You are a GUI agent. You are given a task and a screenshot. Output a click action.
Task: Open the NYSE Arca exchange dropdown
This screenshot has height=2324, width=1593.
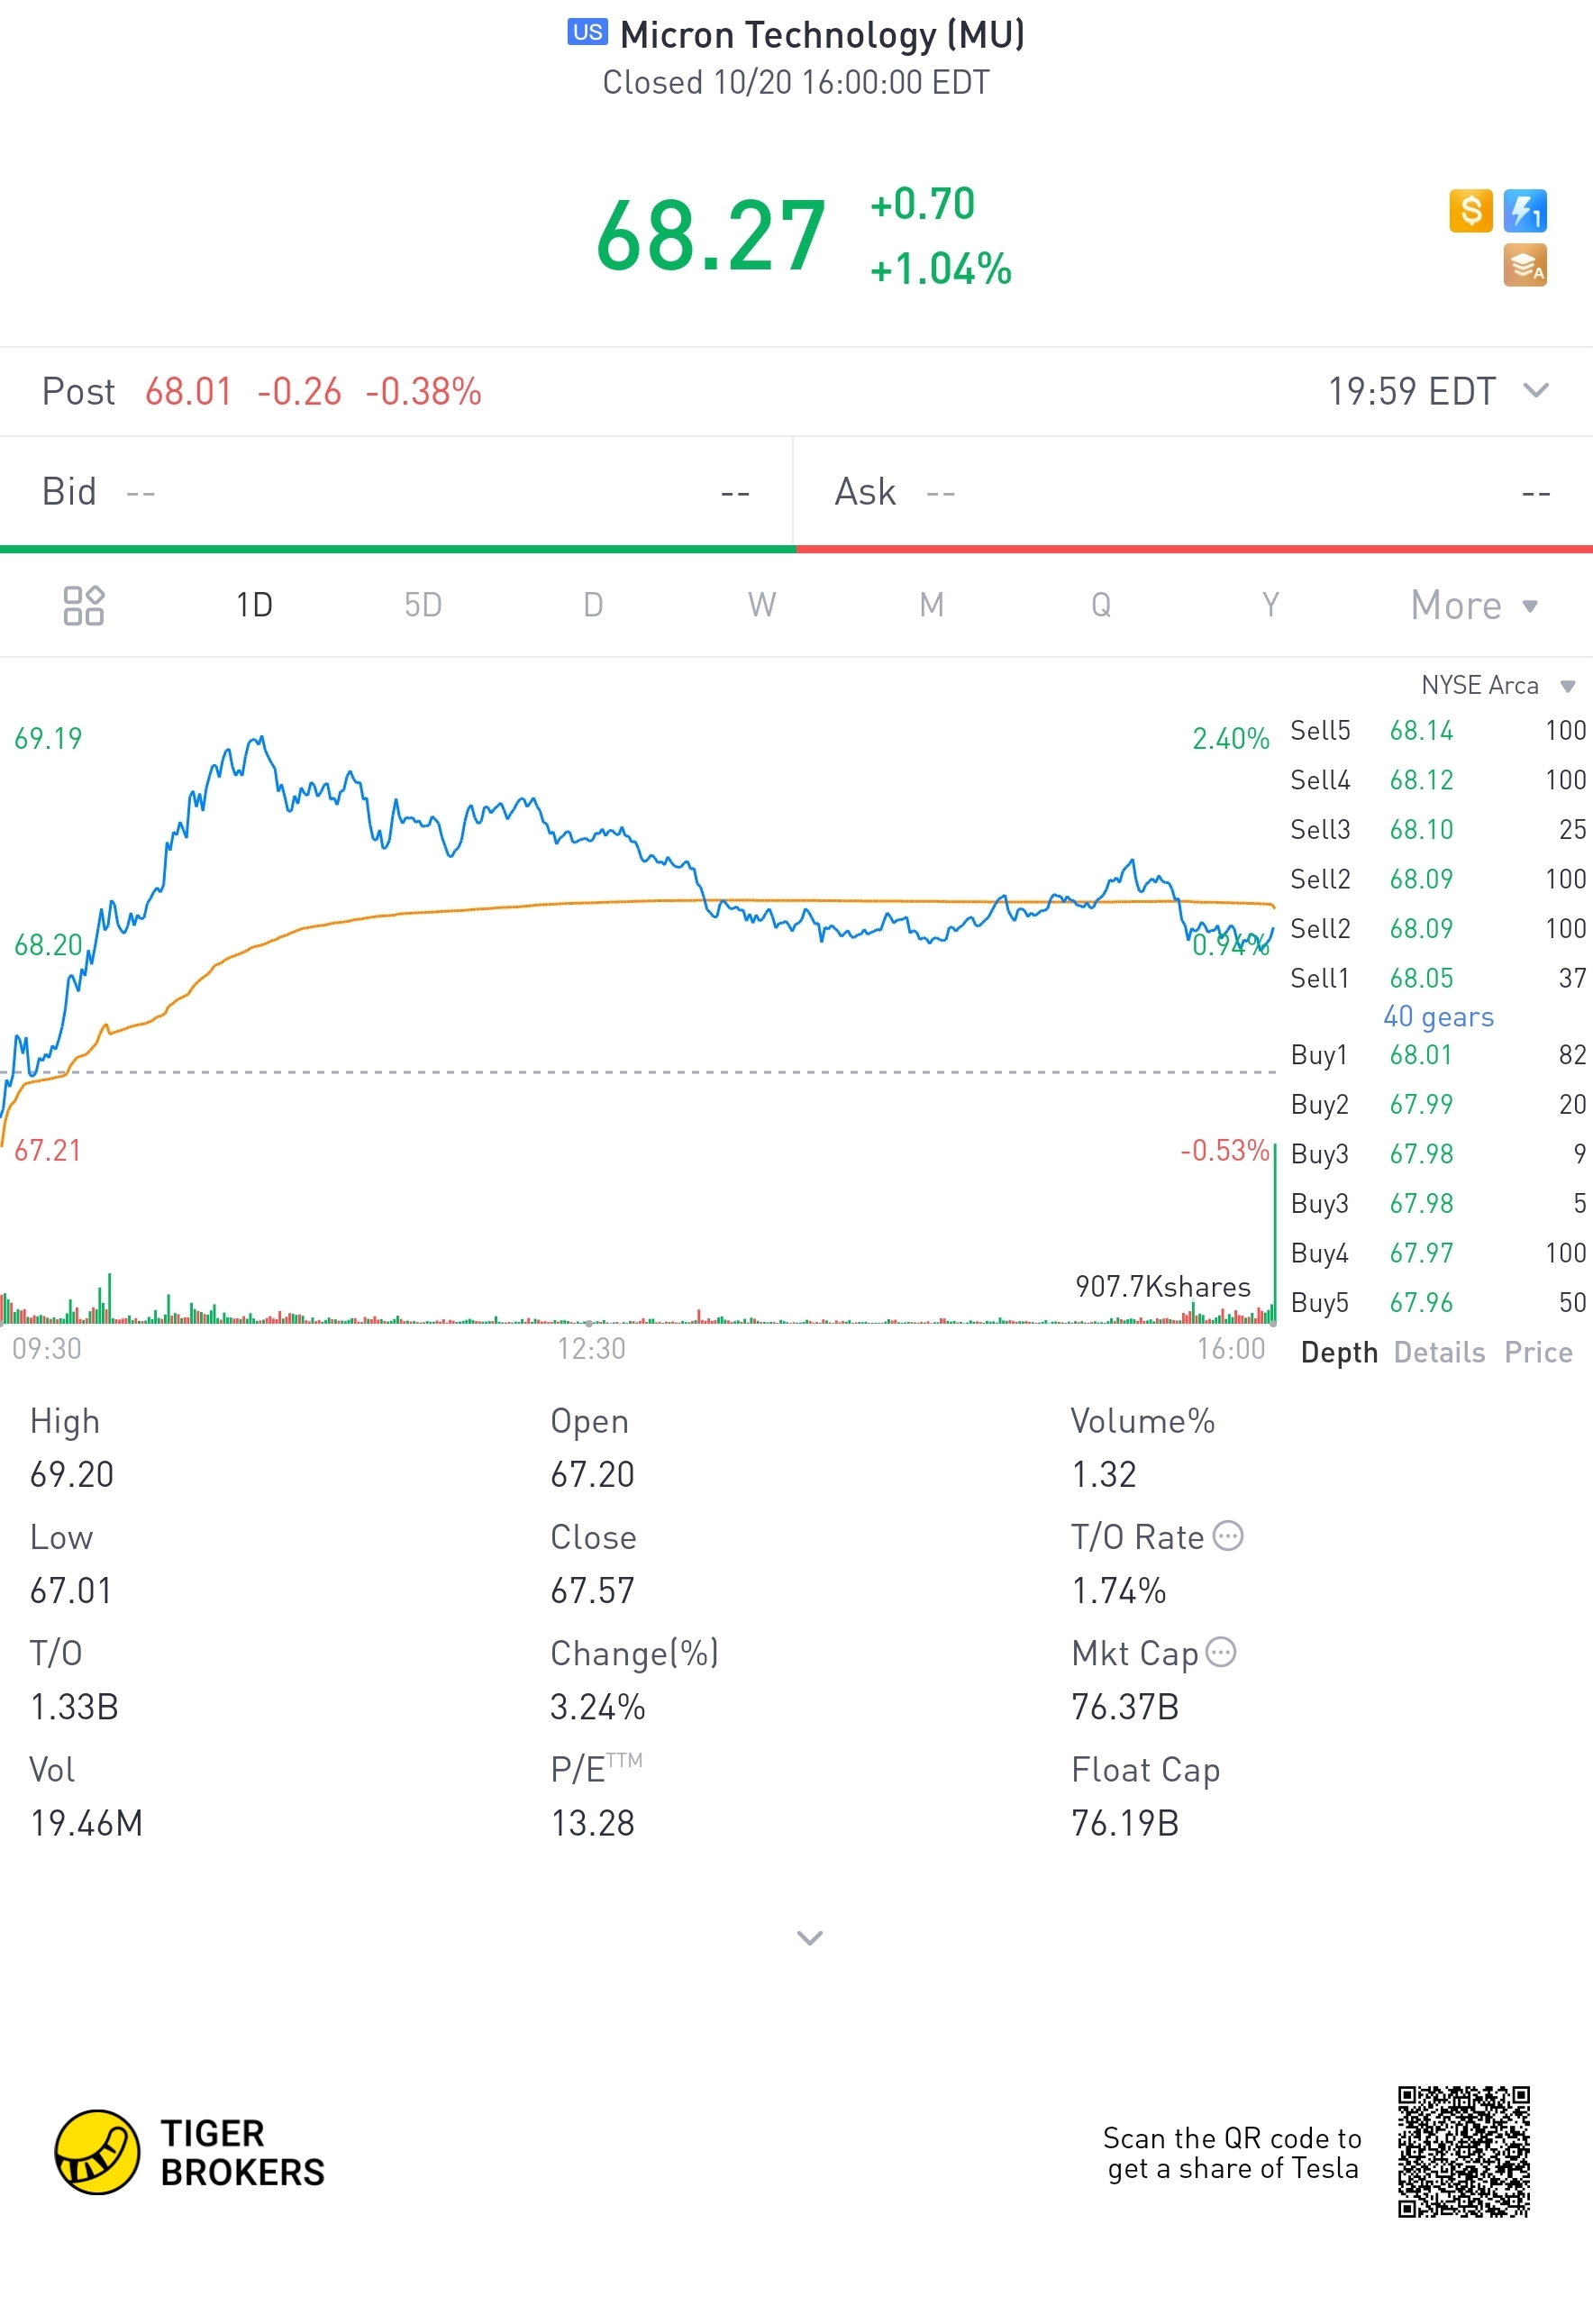click(1498, 685)
